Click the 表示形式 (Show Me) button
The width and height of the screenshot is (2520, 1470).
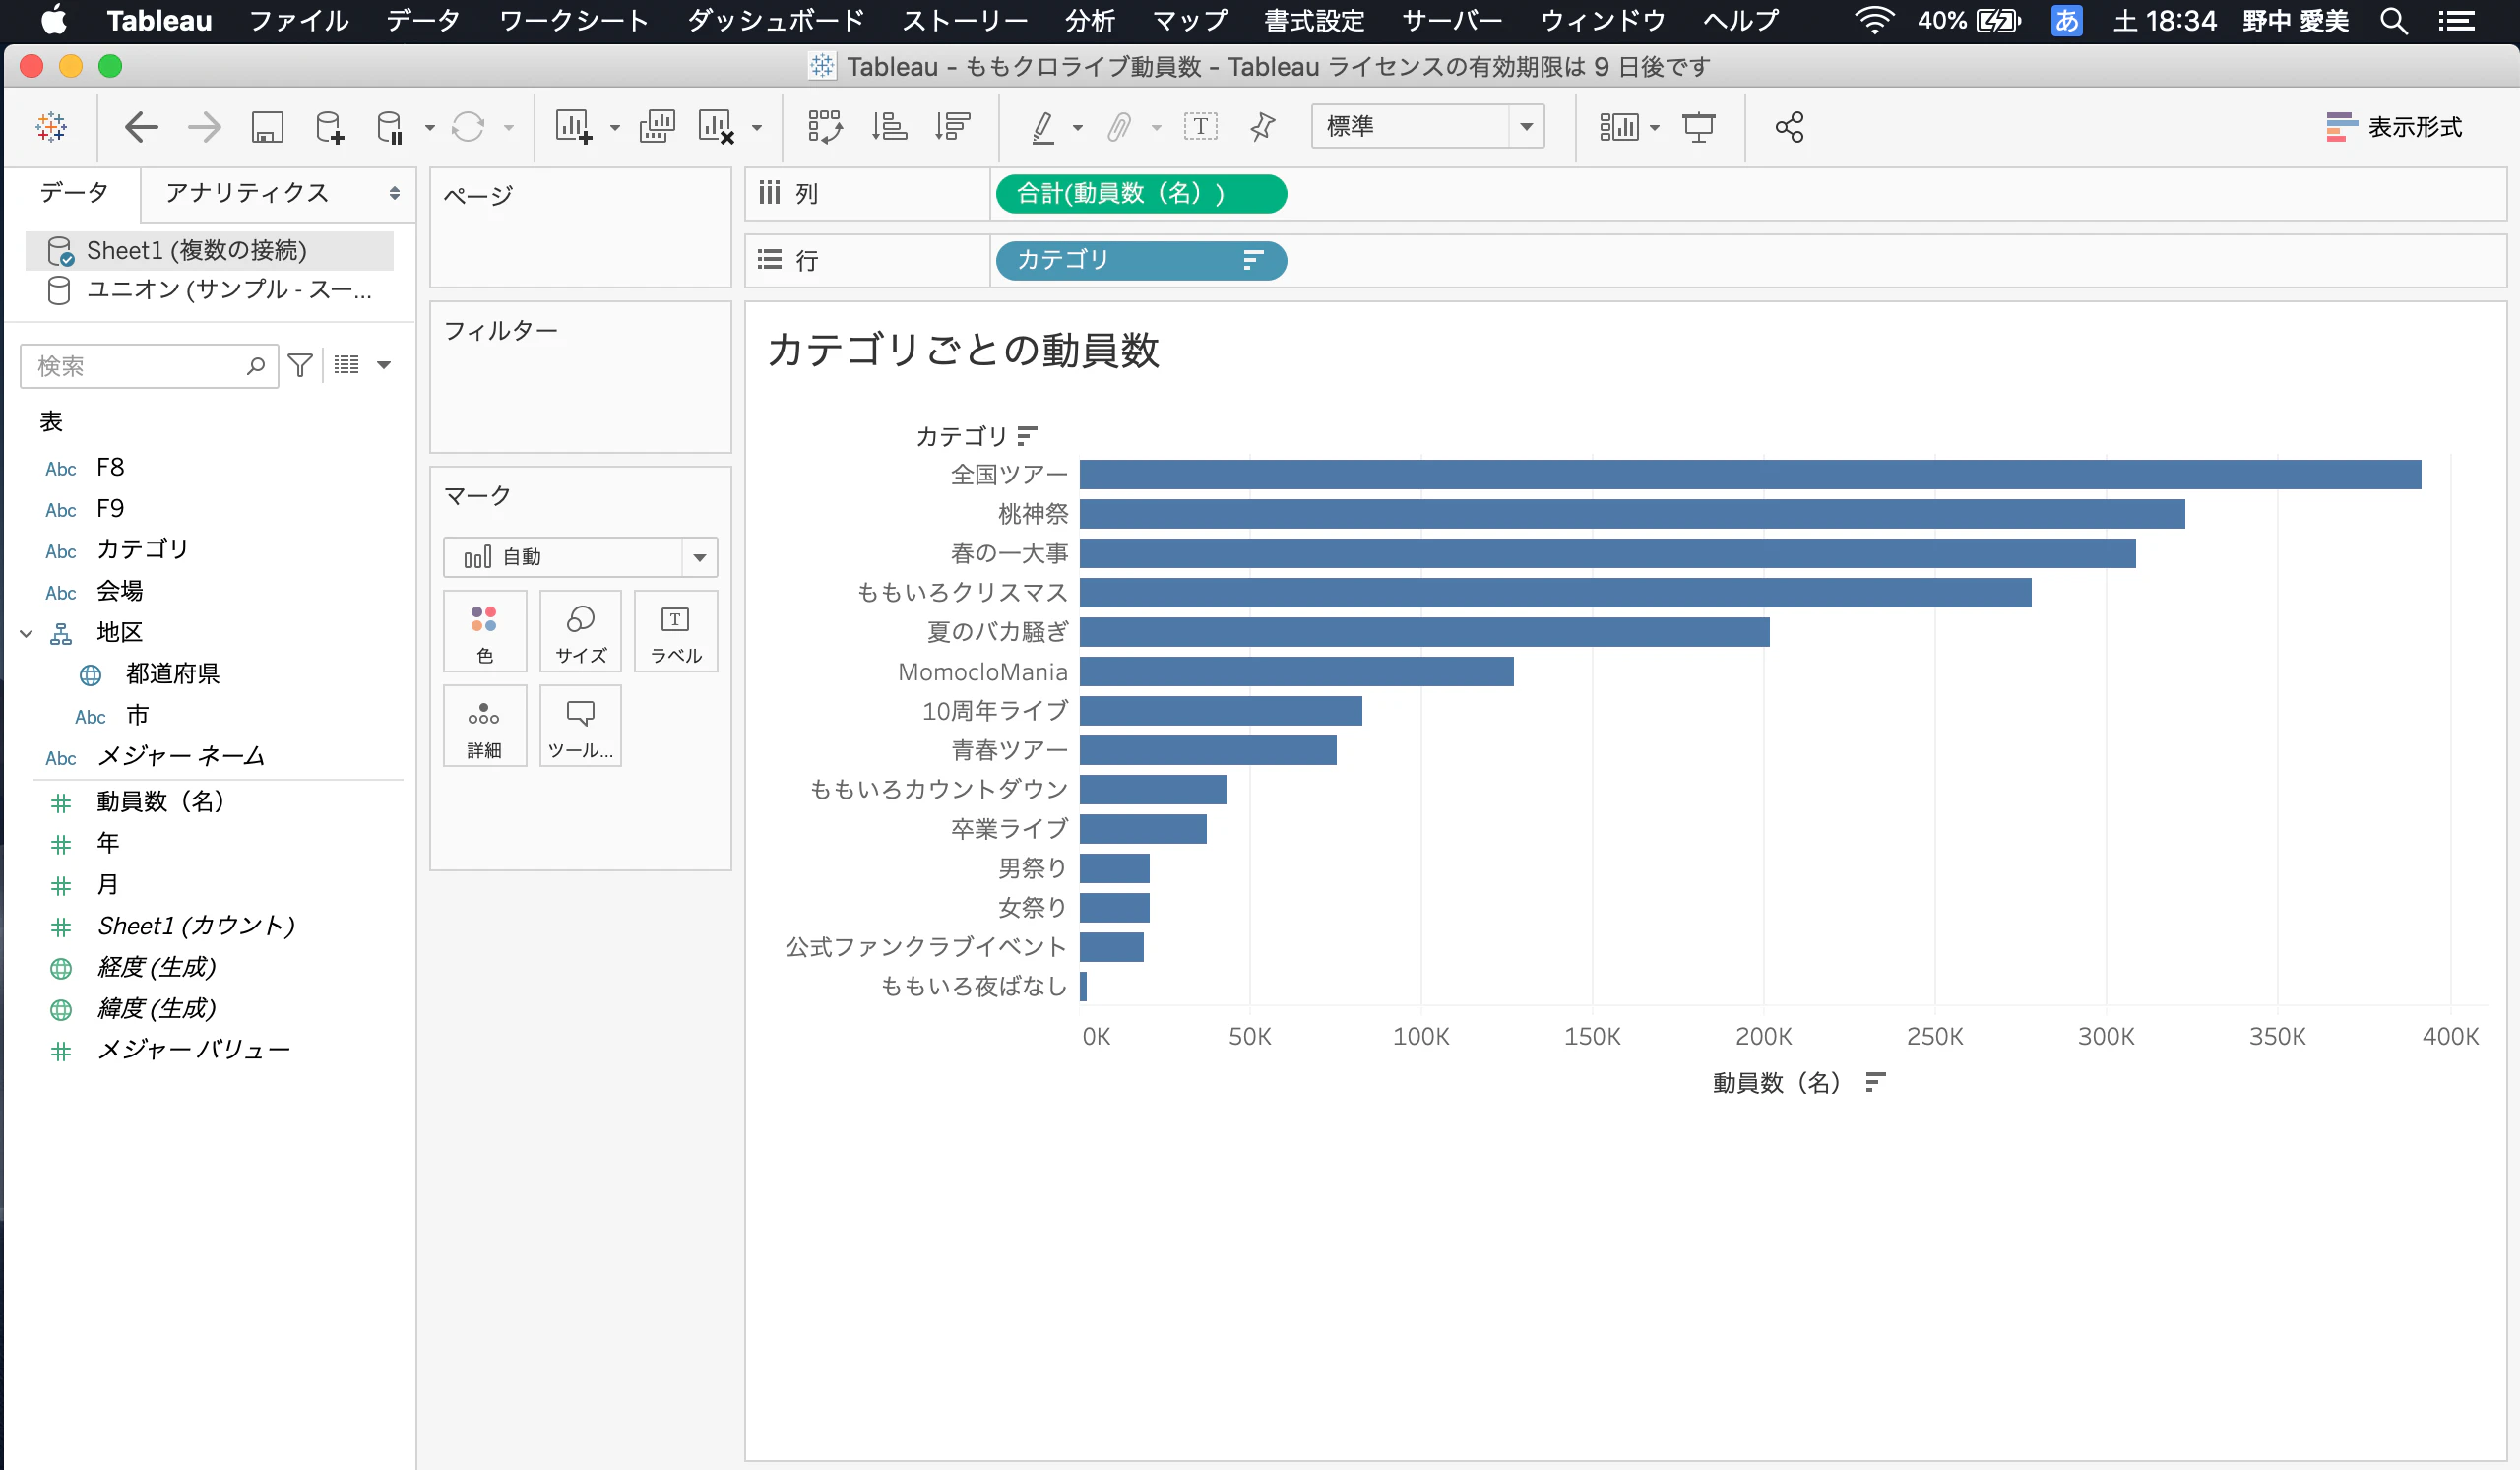click(2393, 127)
